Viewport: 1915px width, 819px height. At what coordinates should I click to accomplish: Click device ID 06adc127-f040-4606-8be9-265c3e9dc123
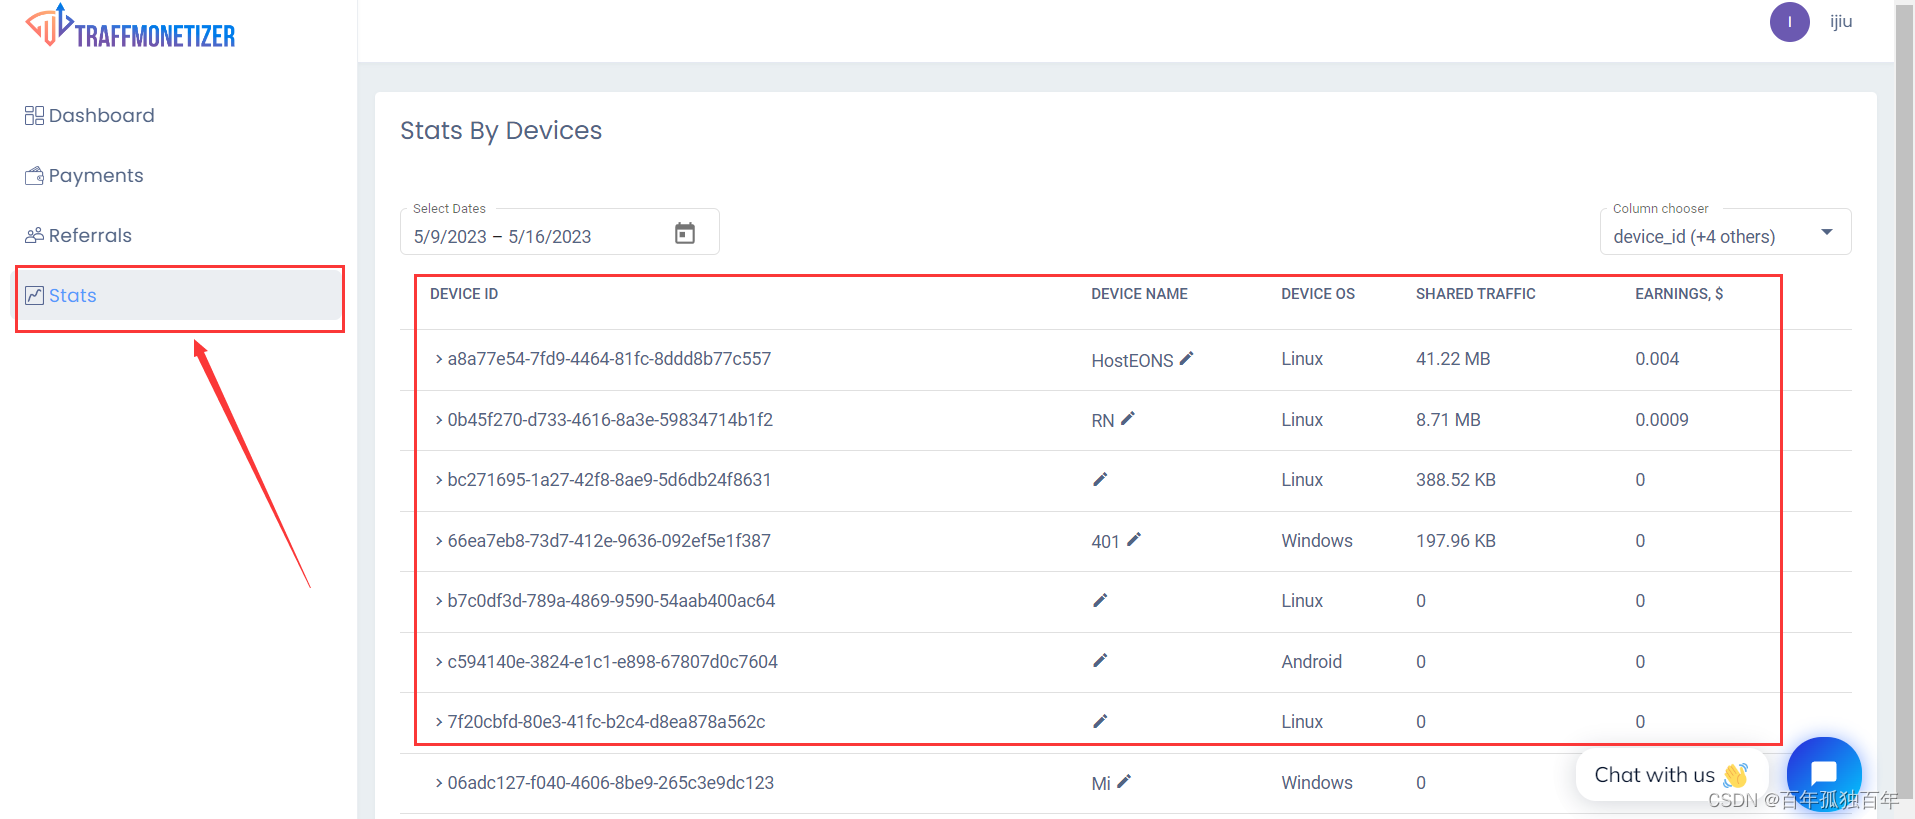[x=611, y=783]
